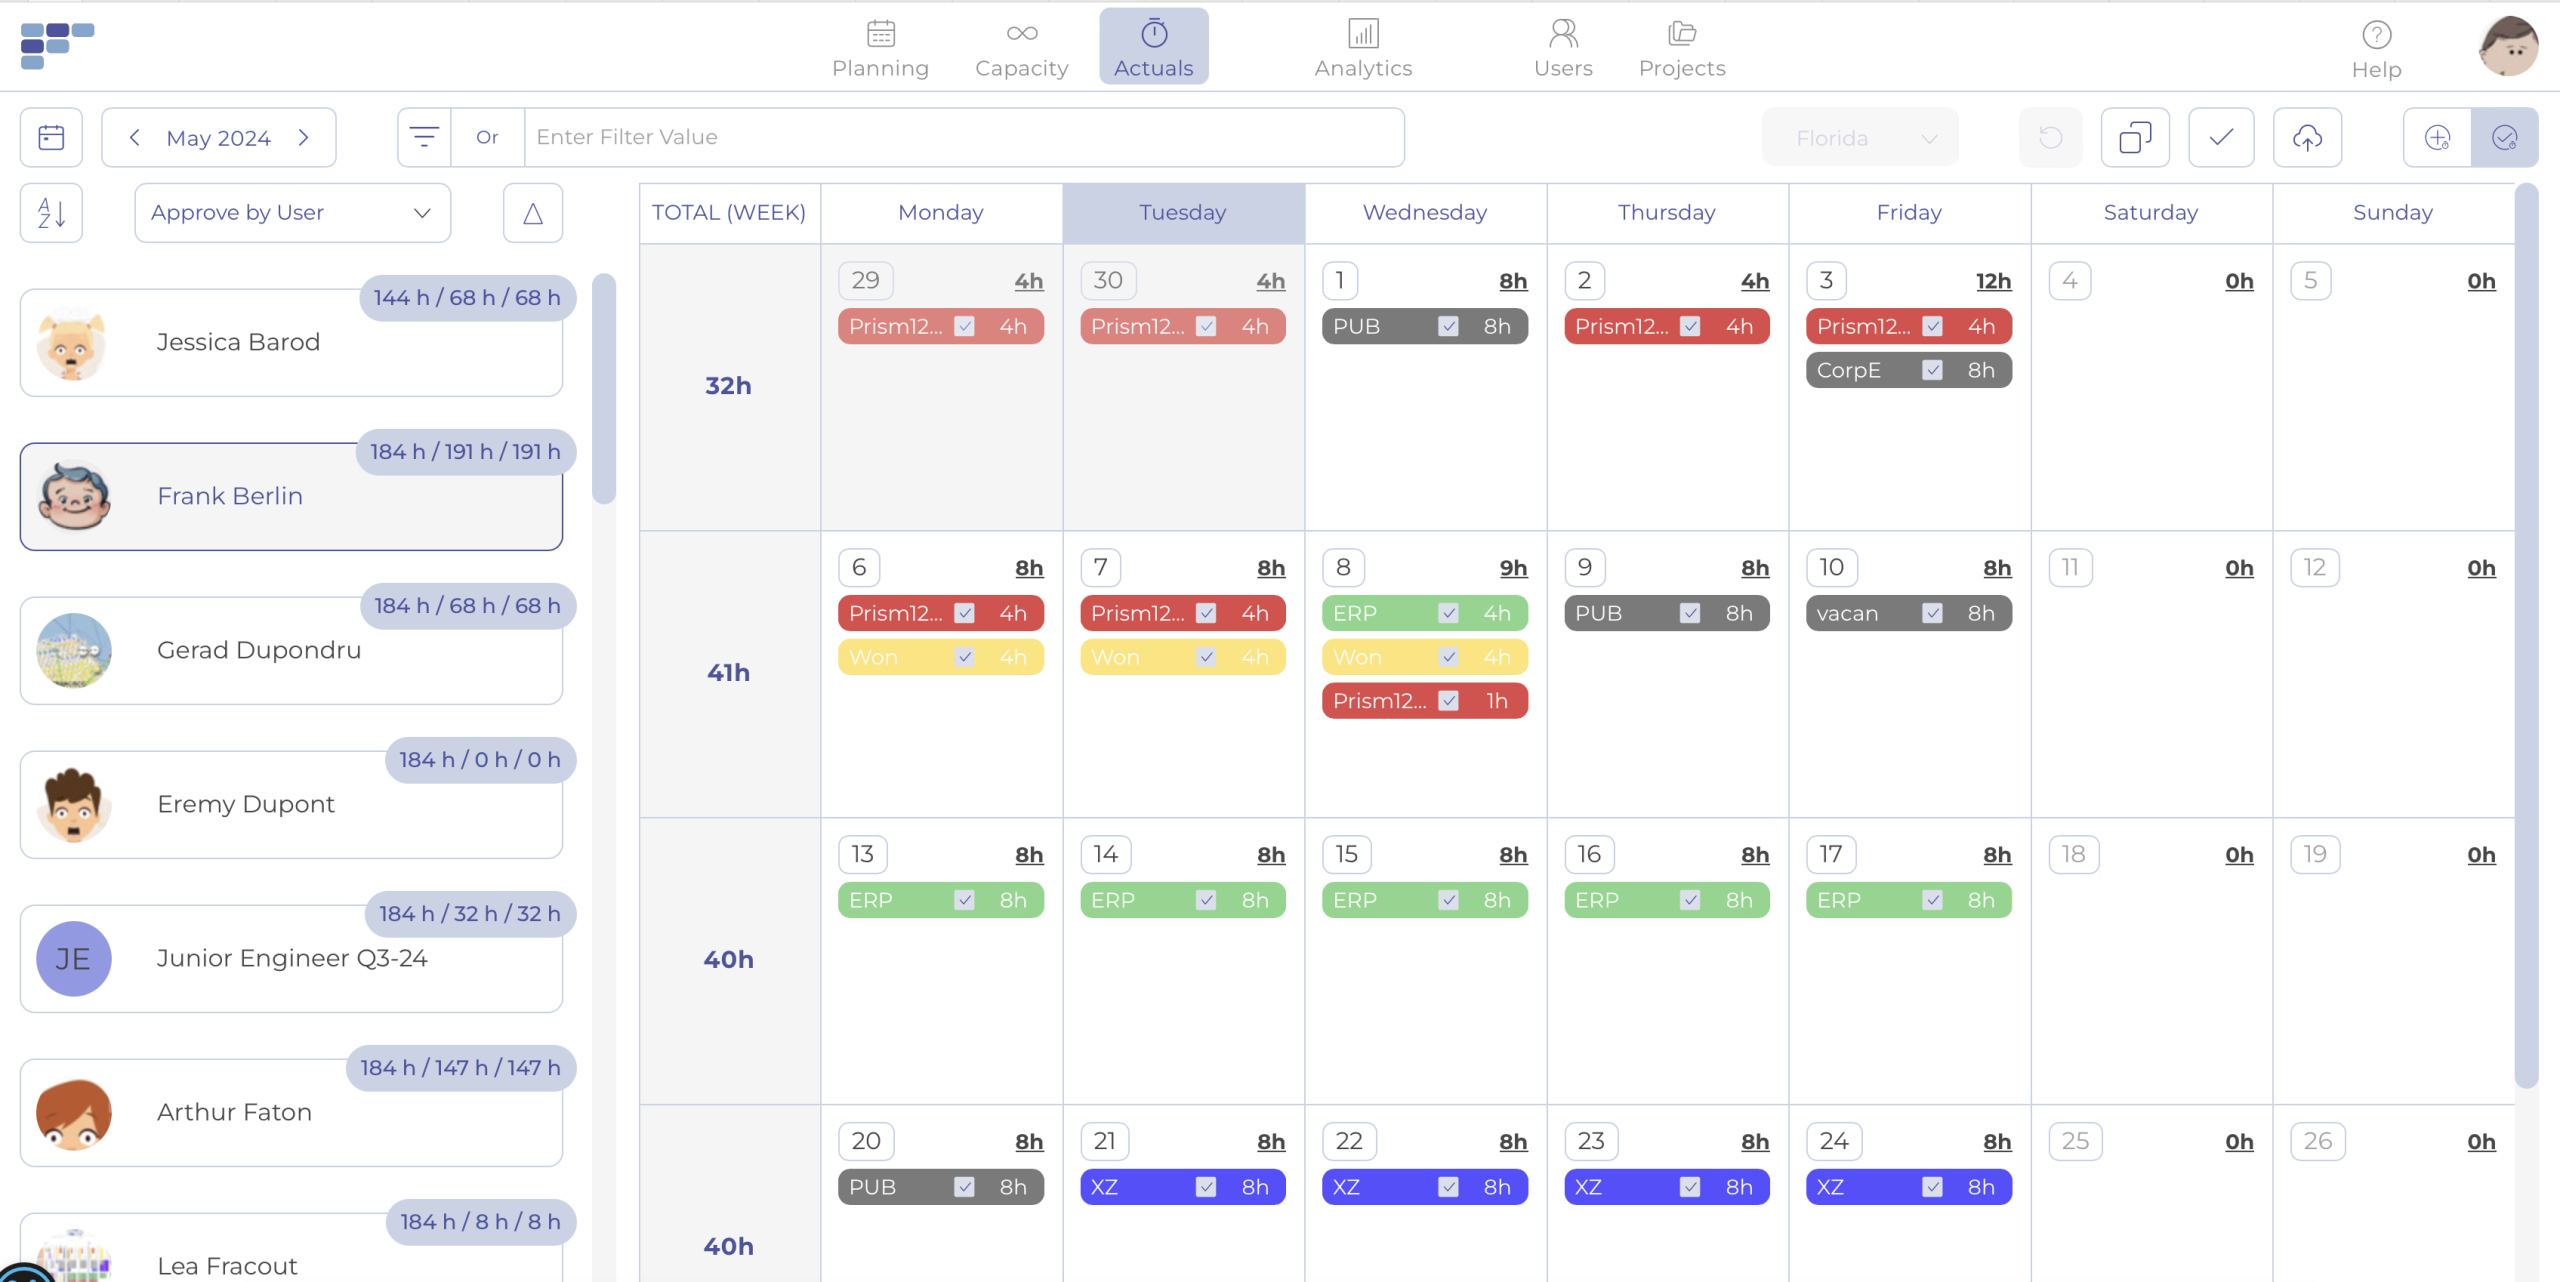Click the cloud upload icon
This screenshot has height=1282, width=2560.
(x=2307, y=137)
